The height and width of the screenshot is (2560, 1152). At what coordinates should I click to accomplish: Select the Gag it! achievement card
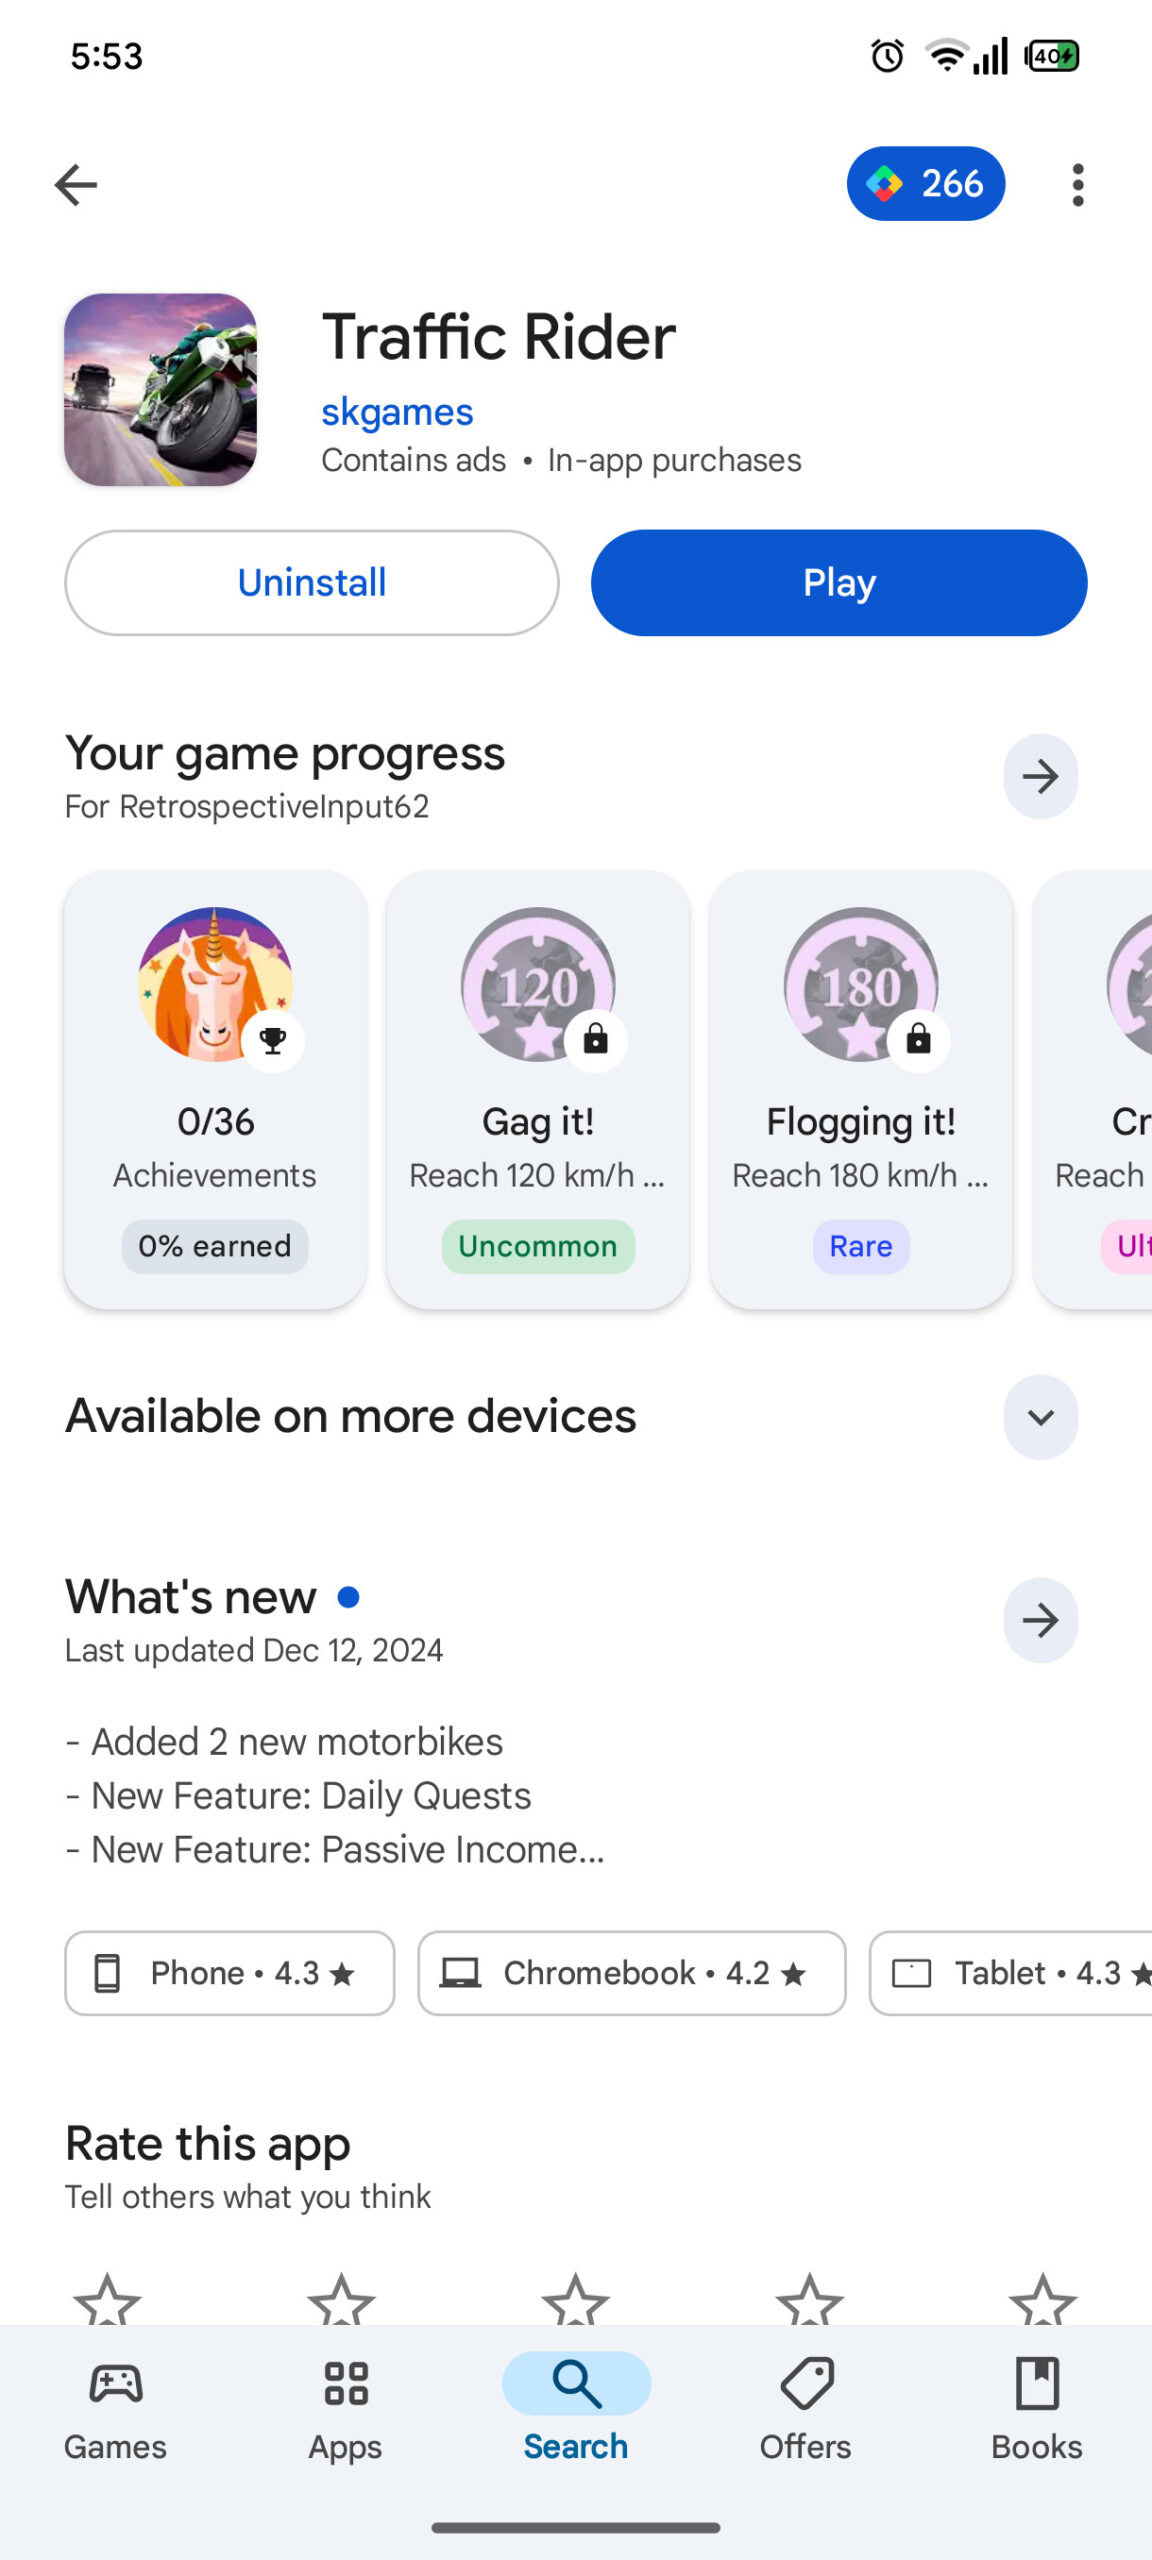(x=538, y=1090)
